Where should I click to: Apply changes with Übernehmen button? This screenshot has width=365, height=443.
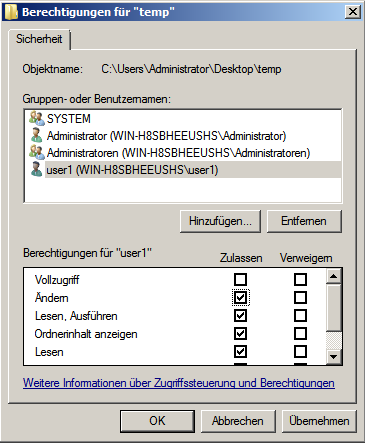click(319, 421)
